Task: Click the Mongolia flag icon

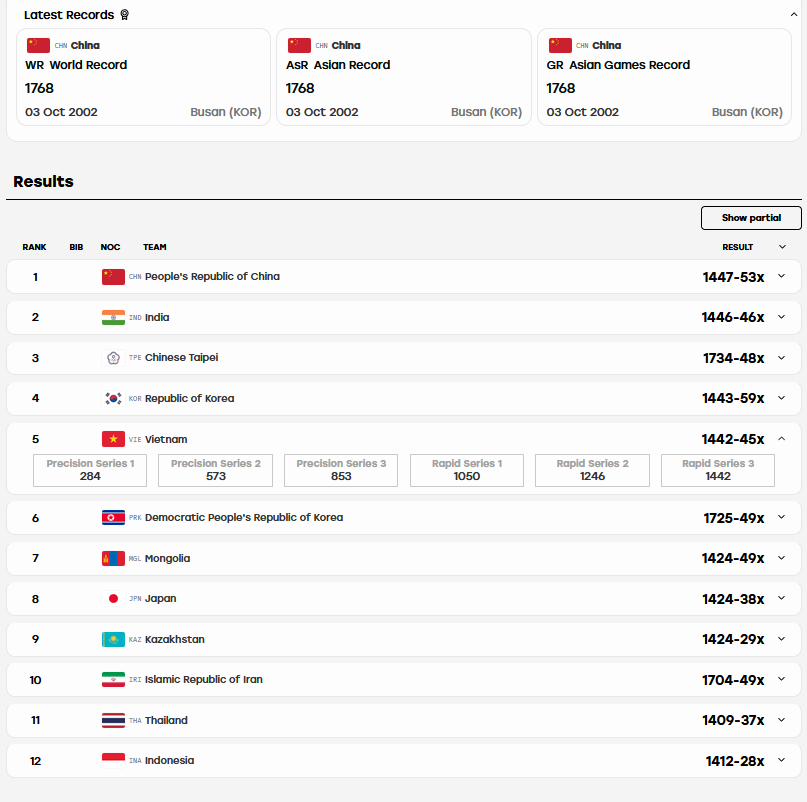Action: click(x=113, y=558)
